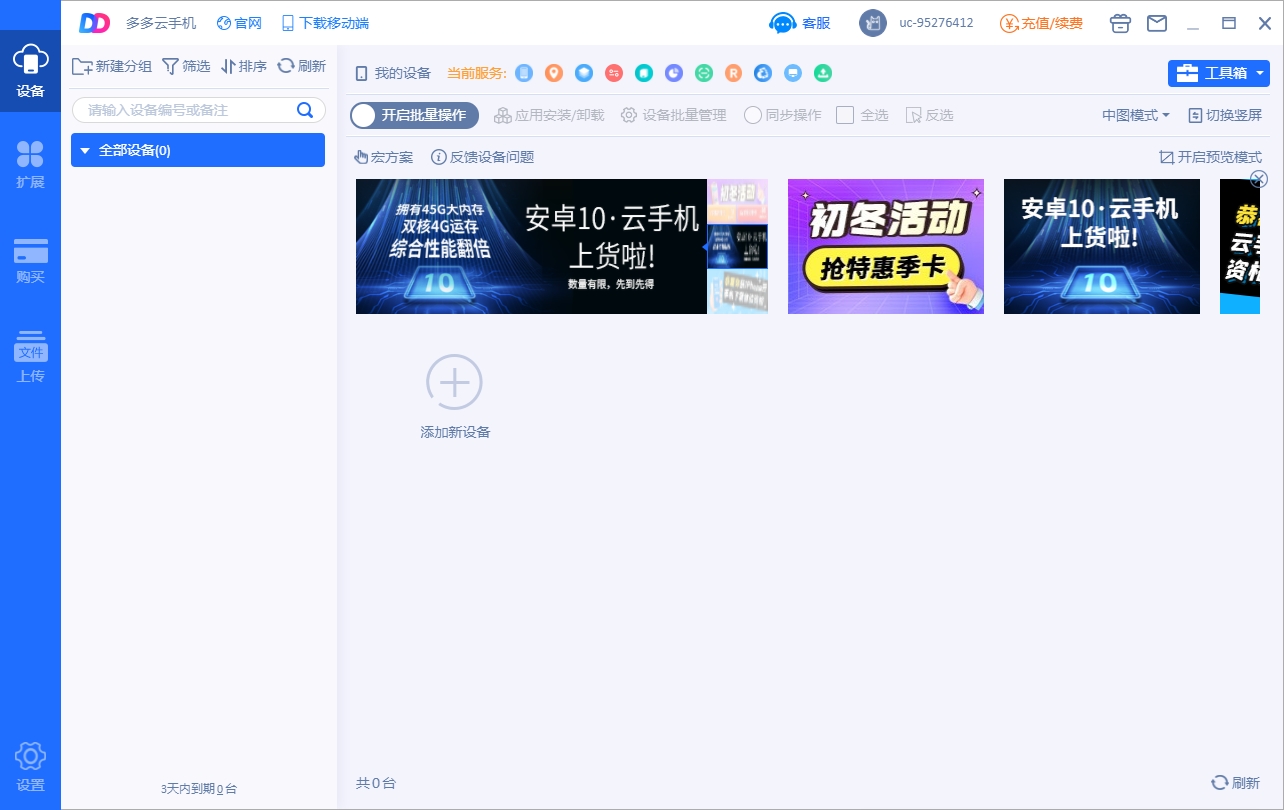
Task: Click the gift box icon in title bar
Action: [1120, 23]
